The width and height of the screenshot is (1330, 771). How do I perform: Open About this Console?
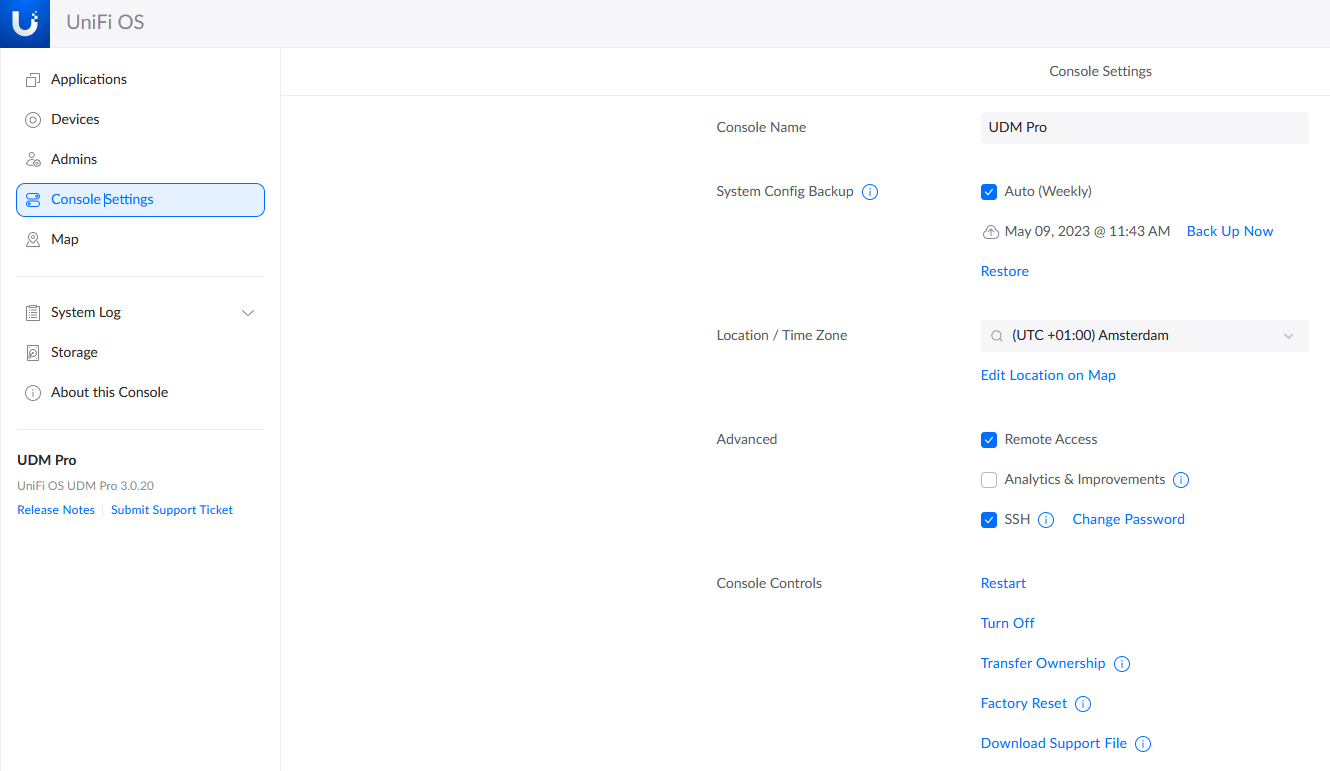tap(140, 393)
